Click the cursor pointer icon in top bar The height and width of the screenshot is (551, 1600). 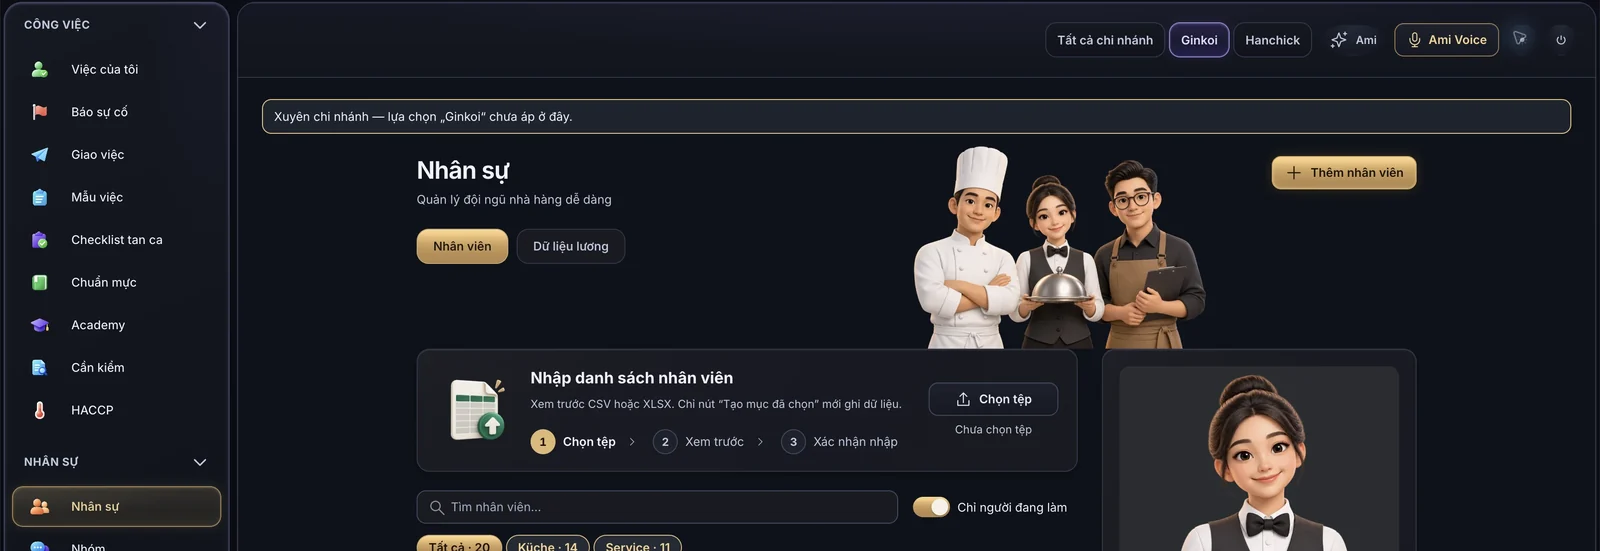pyautogui.click(x=1520, y=38)
